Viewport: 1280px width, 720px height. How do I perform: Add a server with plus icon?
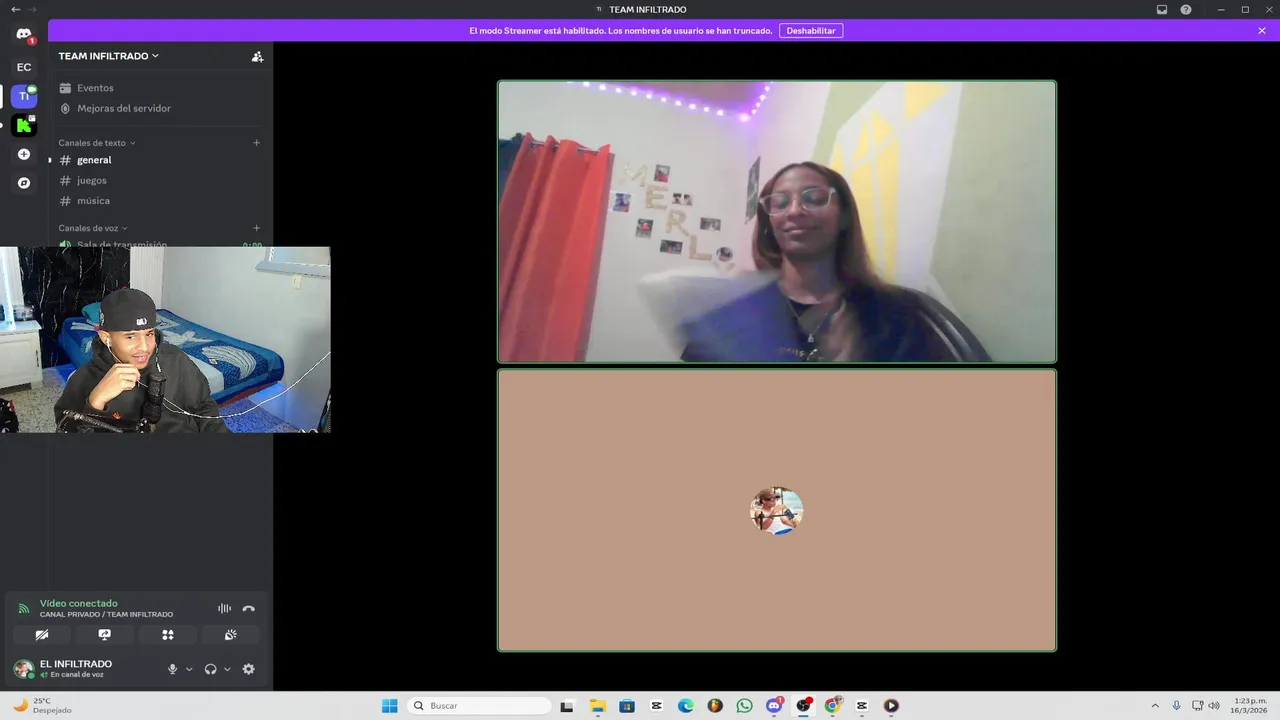(24, 154)
